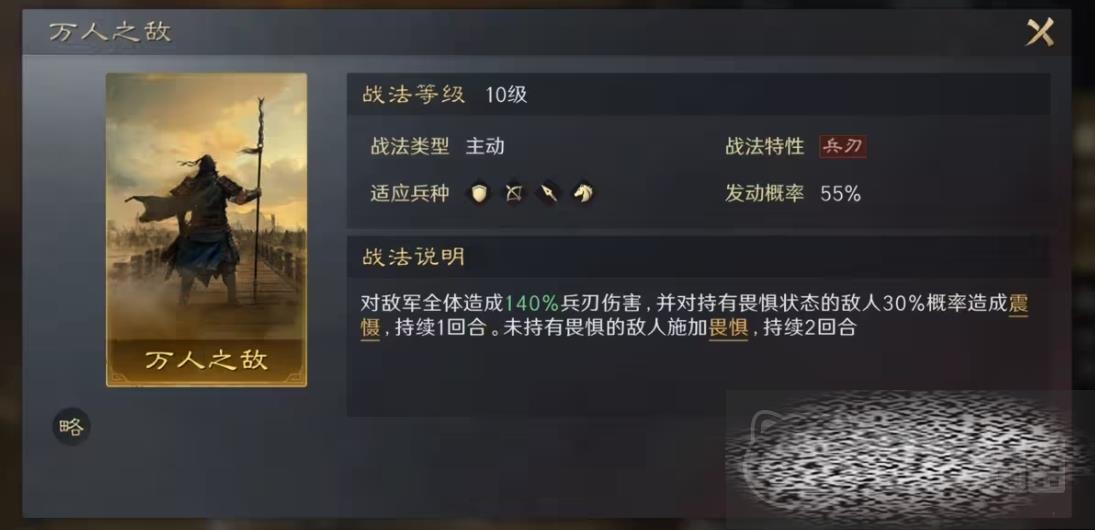Click the spear troop type icon
Image resolution: width=1095 pixels, height=530 pixels.
tap(548, 193)
